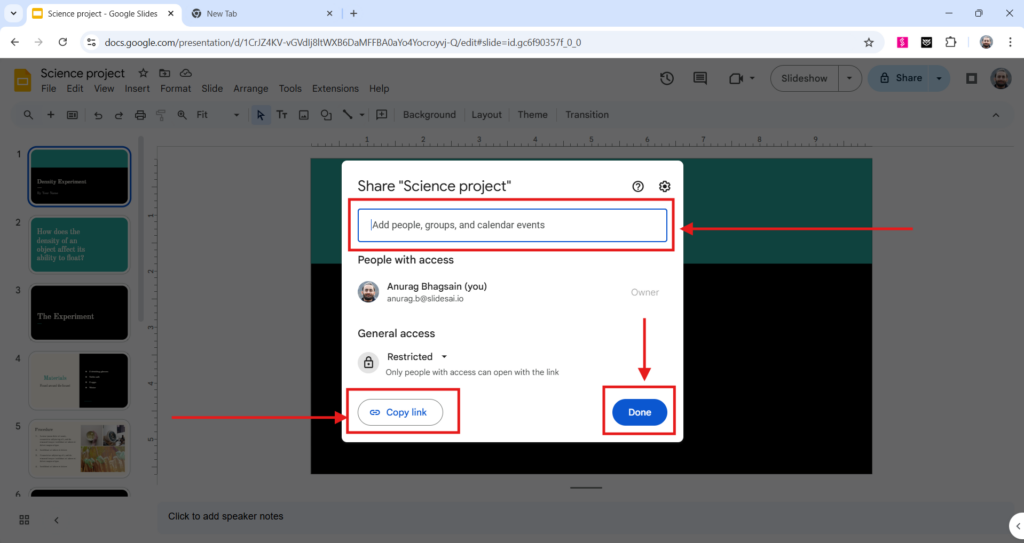Open share settings gear icon
The height and width of the screenshot is (543, 1024).
664,186
